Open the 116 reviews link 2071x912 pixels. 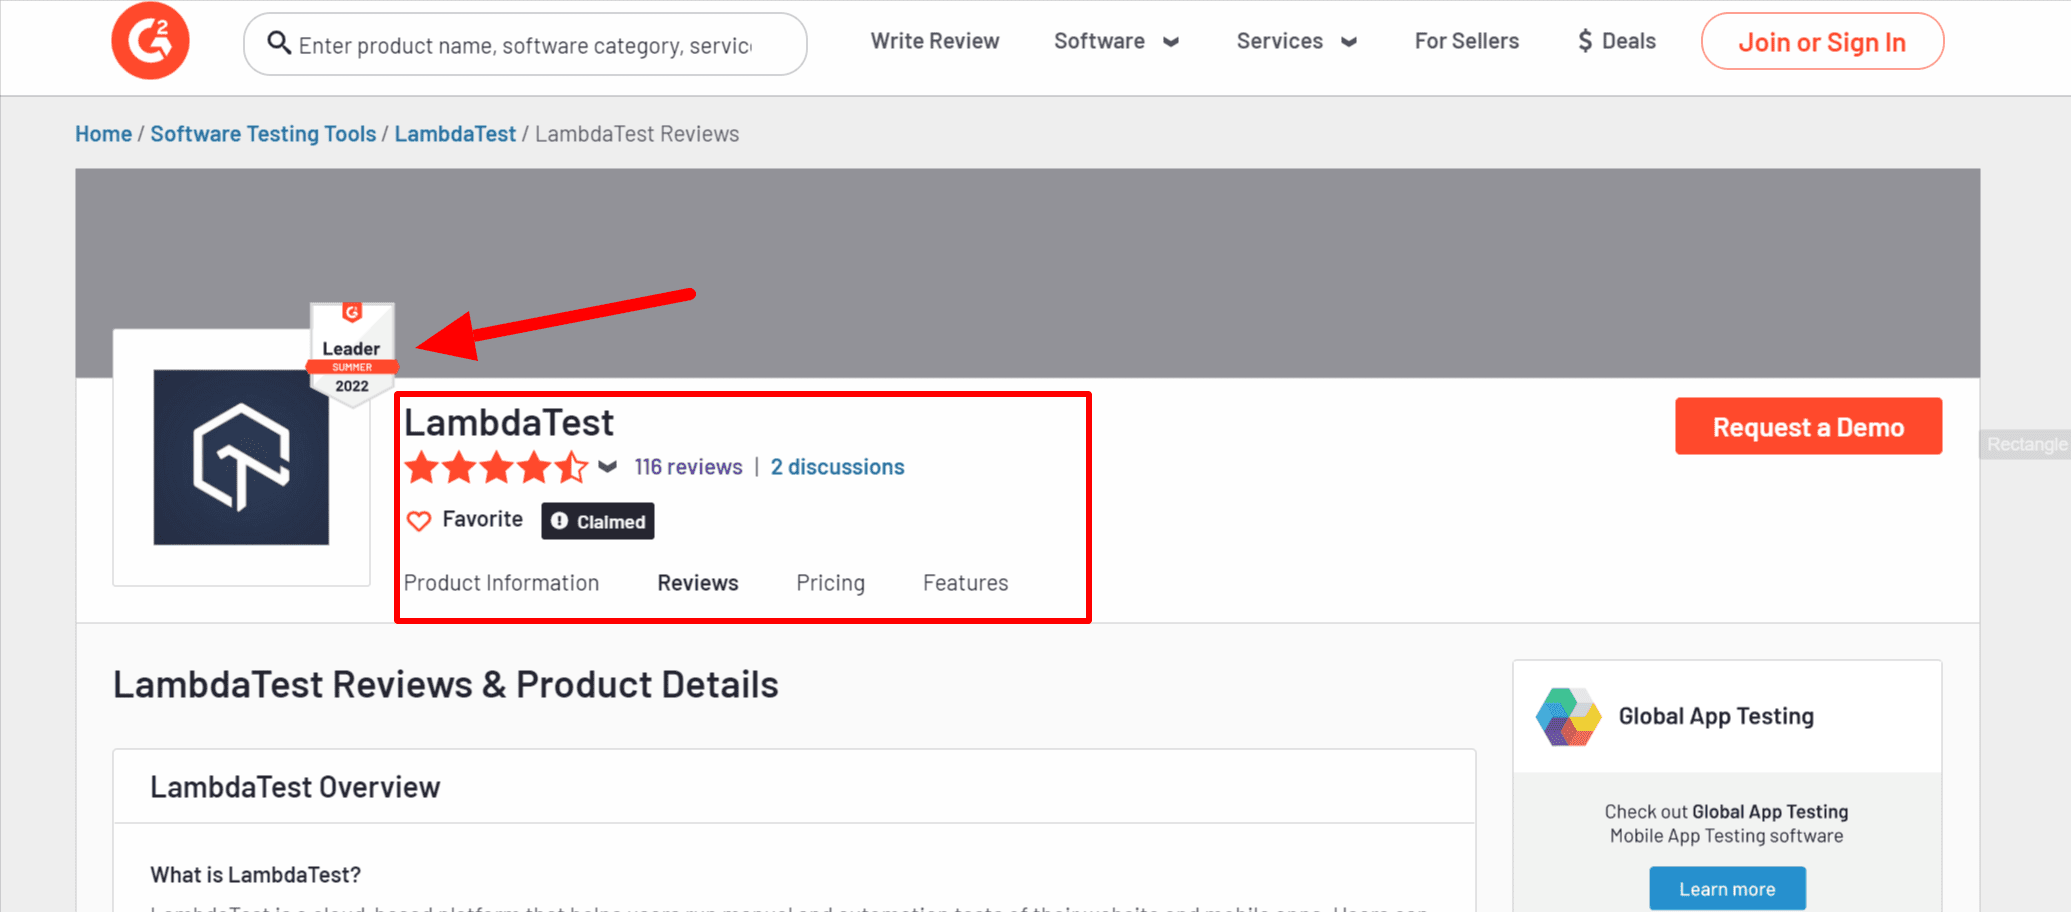[x=688, y=467]
